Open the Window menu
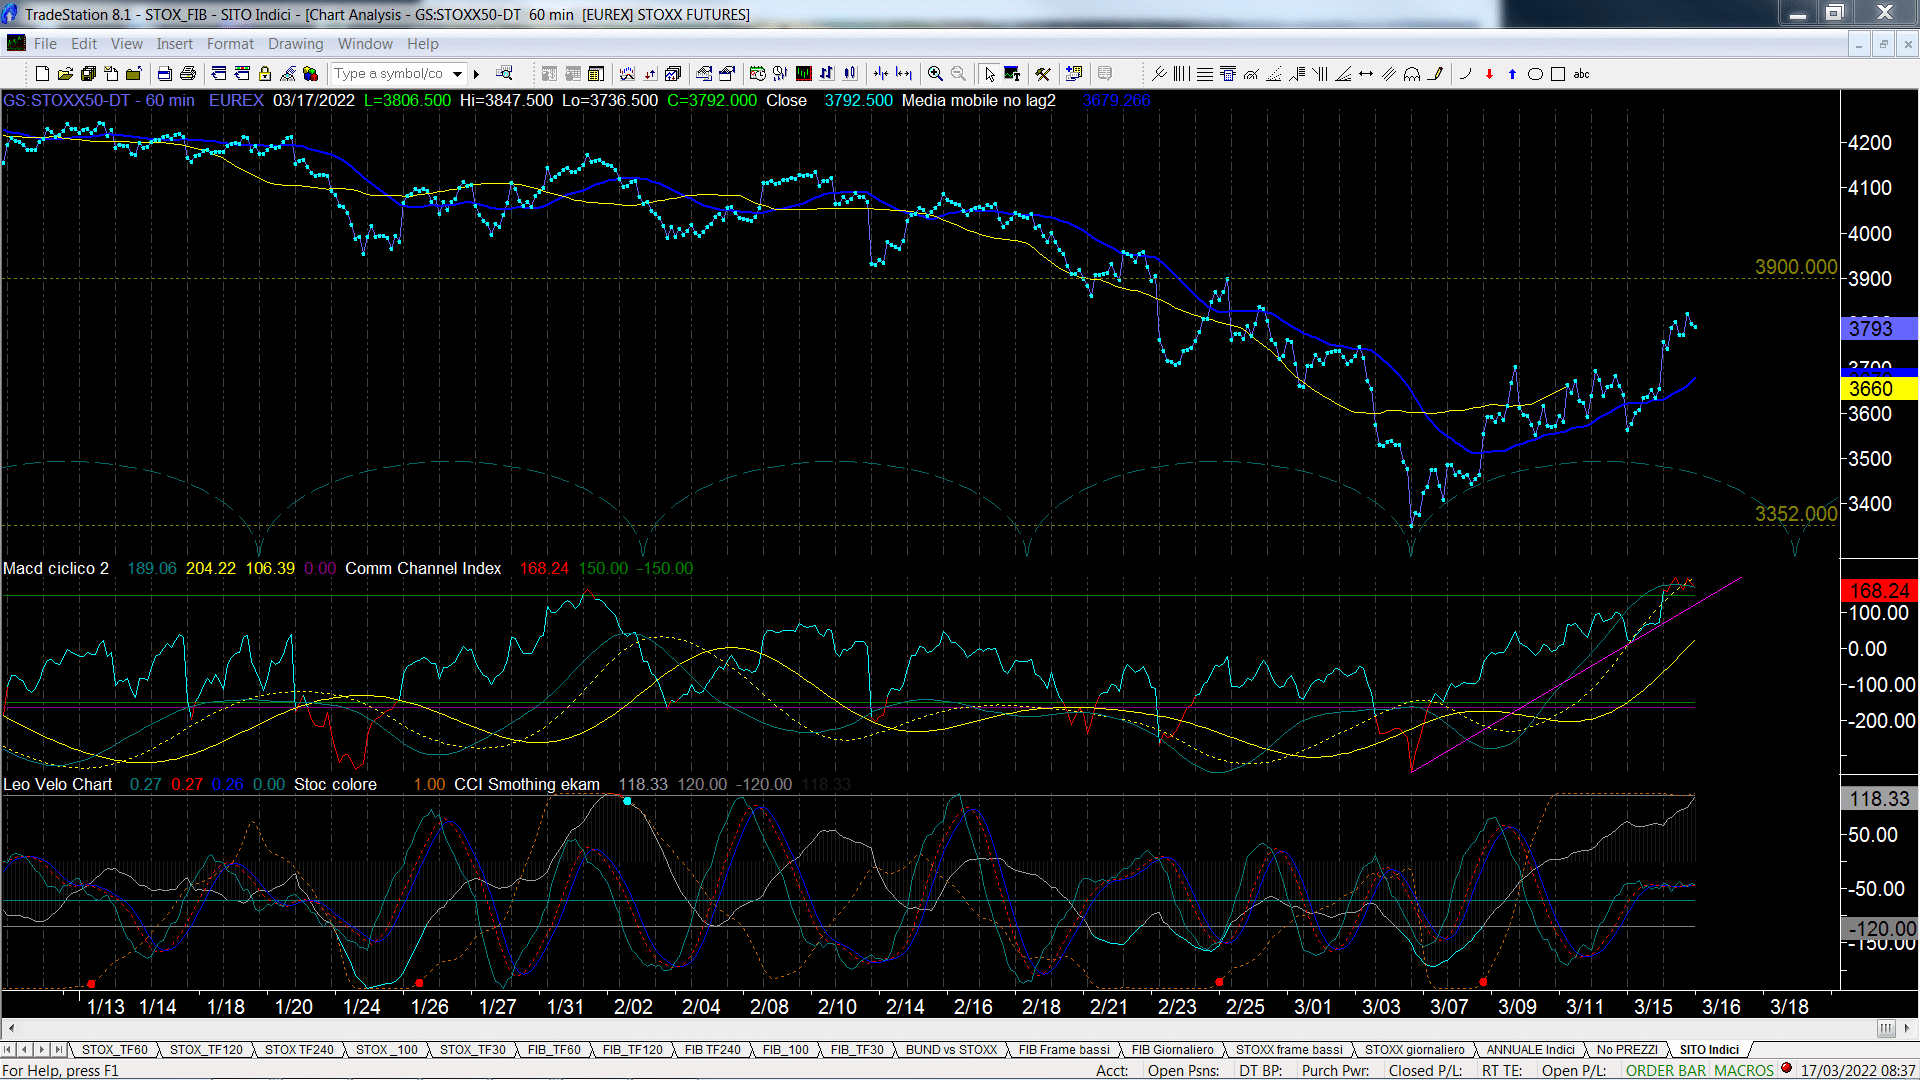 point(365,44)
